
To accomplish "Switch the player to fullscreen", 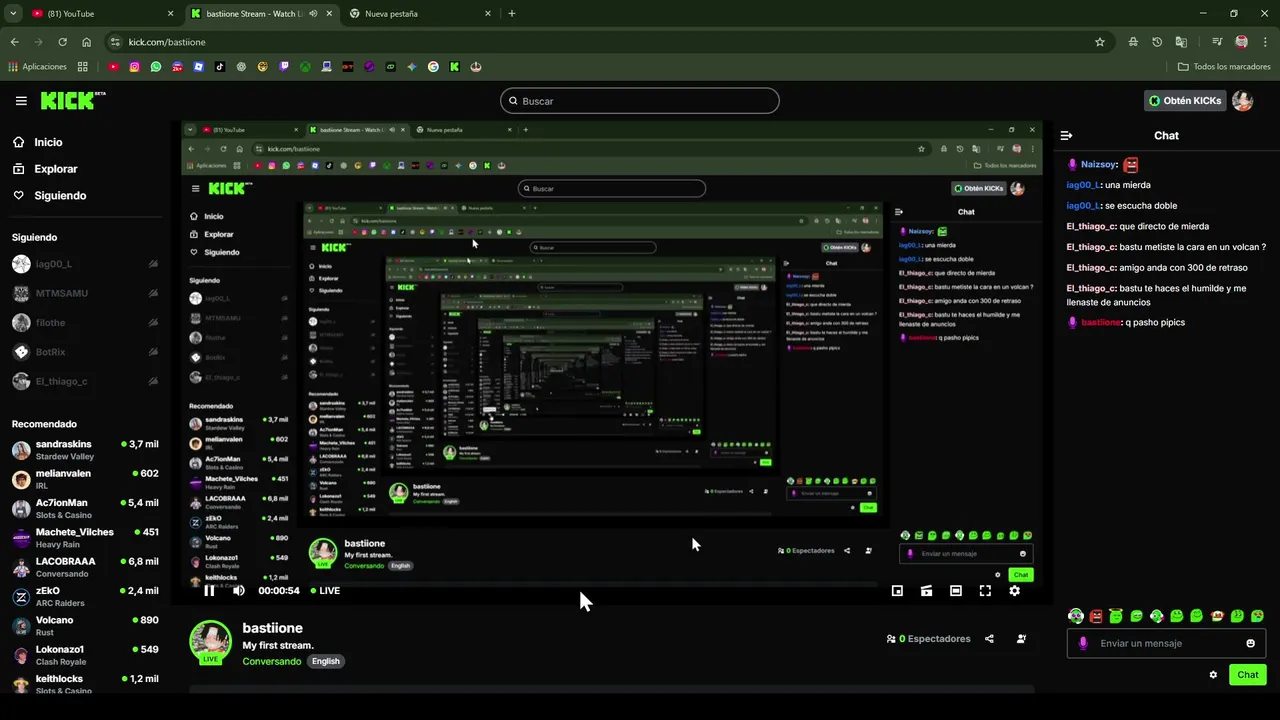I will tap(985, 591).
